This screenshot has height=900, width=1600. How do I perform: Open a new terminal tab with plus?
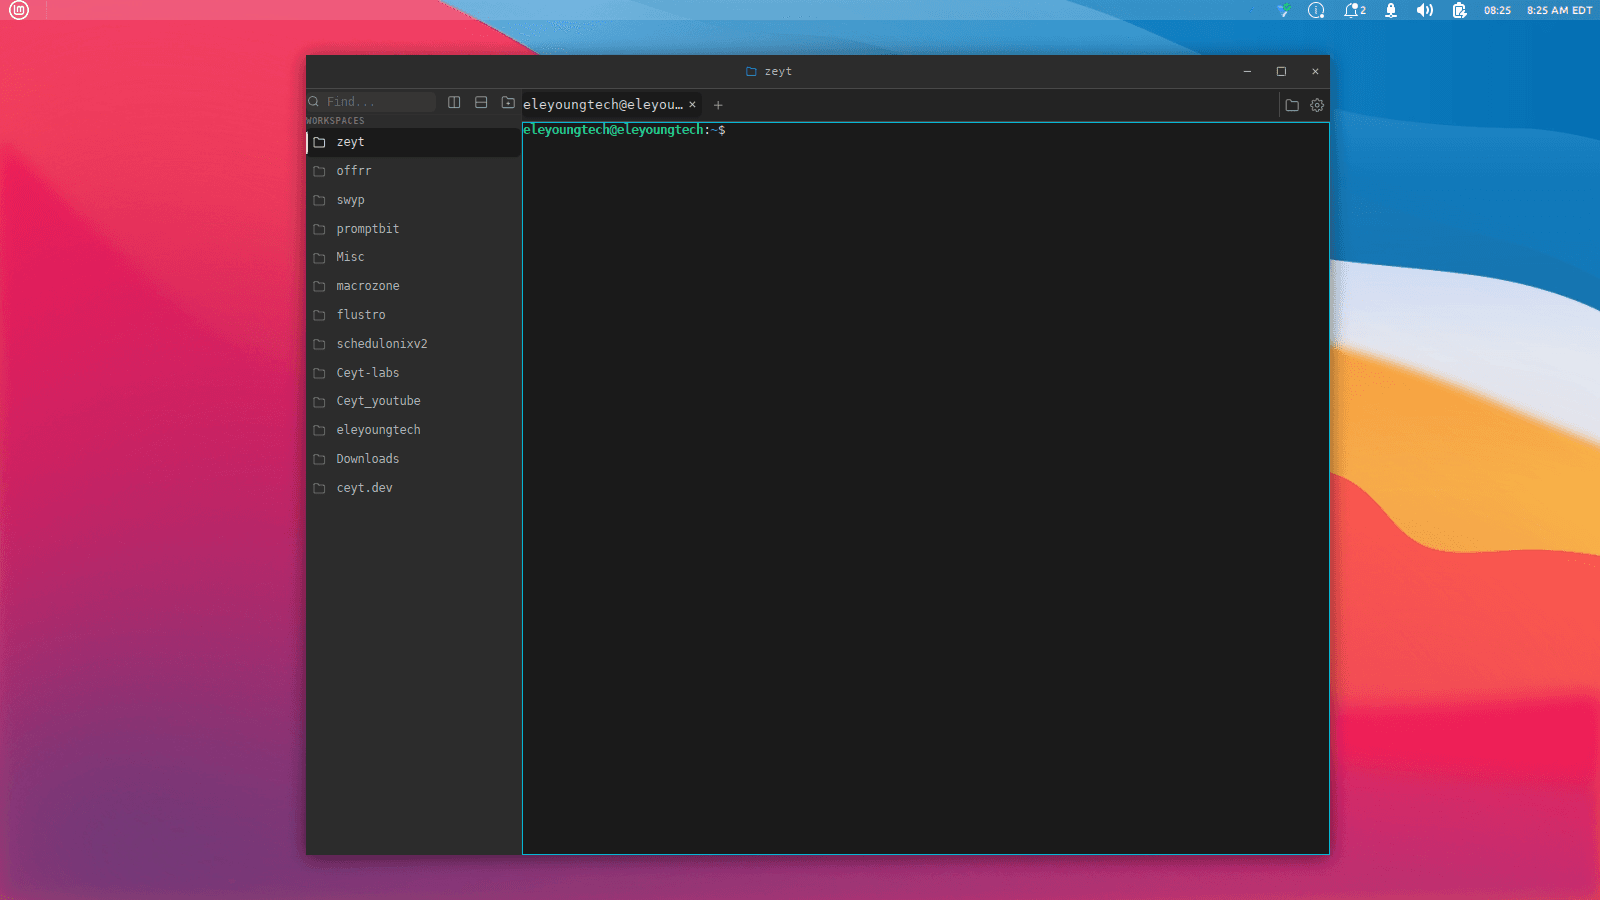click(x=718, y=105)
